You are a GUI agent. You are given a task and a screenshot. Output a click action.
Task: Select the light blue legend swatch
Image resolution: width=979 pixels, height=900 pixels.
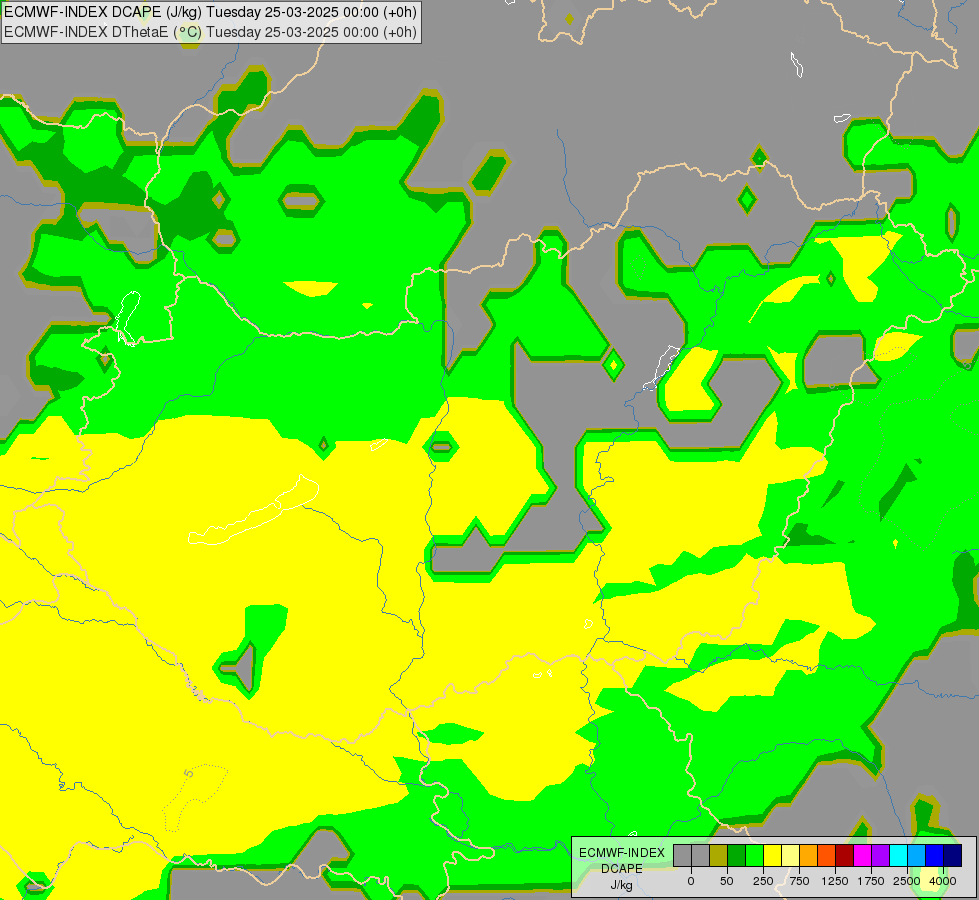click(x=917, y=855)
